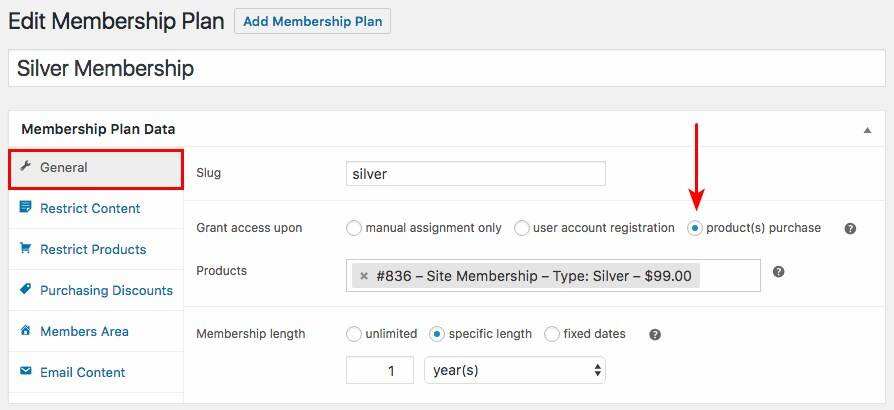The height and width of the screenshot is (410, 894).
Task: Select manual assignment only option
Action: pyautogui.click(x=354, y=228)
